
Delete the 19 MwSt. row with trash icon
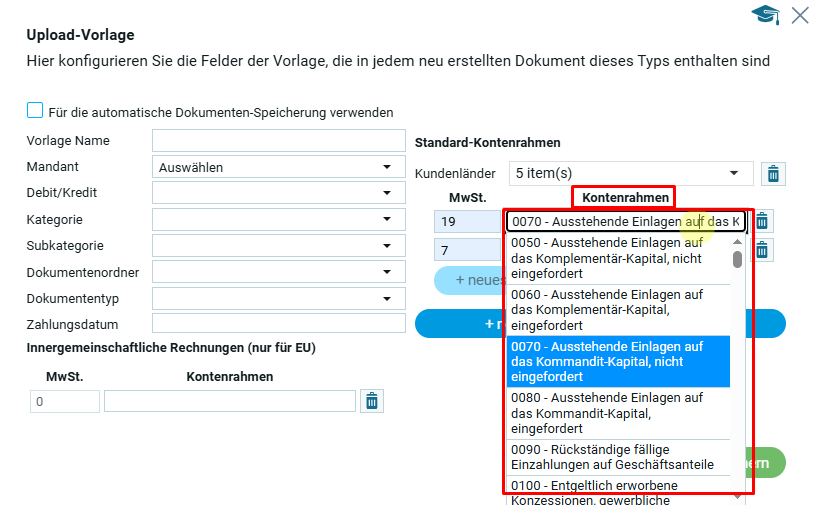click(x=762, y=221)
